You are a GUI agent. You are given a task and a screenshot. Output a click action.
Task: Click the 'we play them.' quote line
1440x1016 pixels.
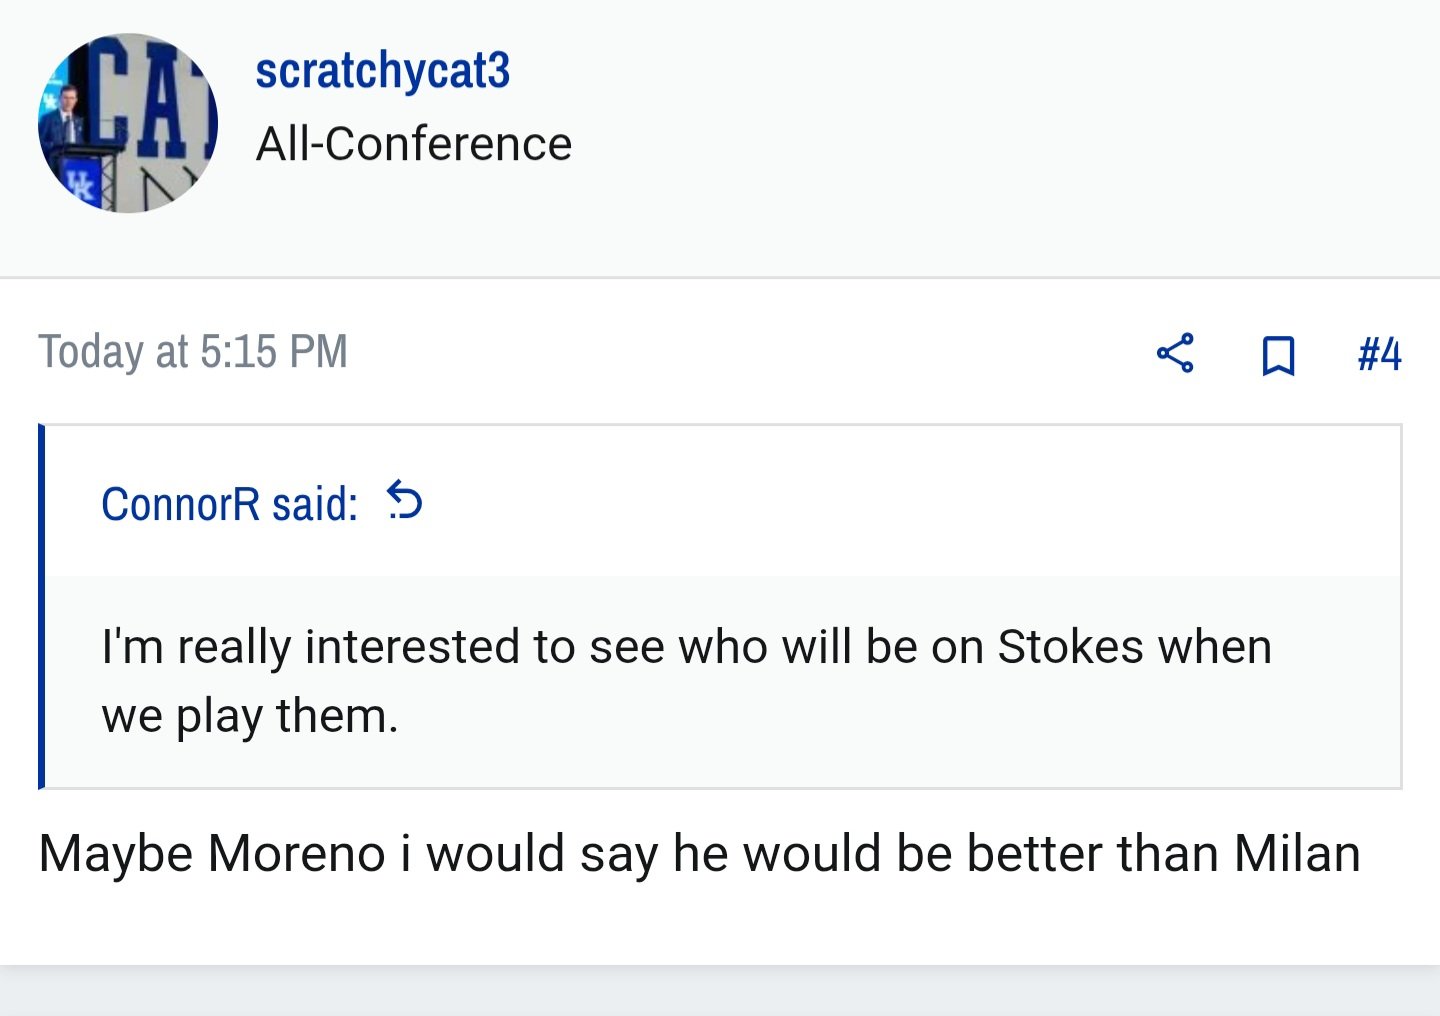pyautogui.click(x=250, y=716)
